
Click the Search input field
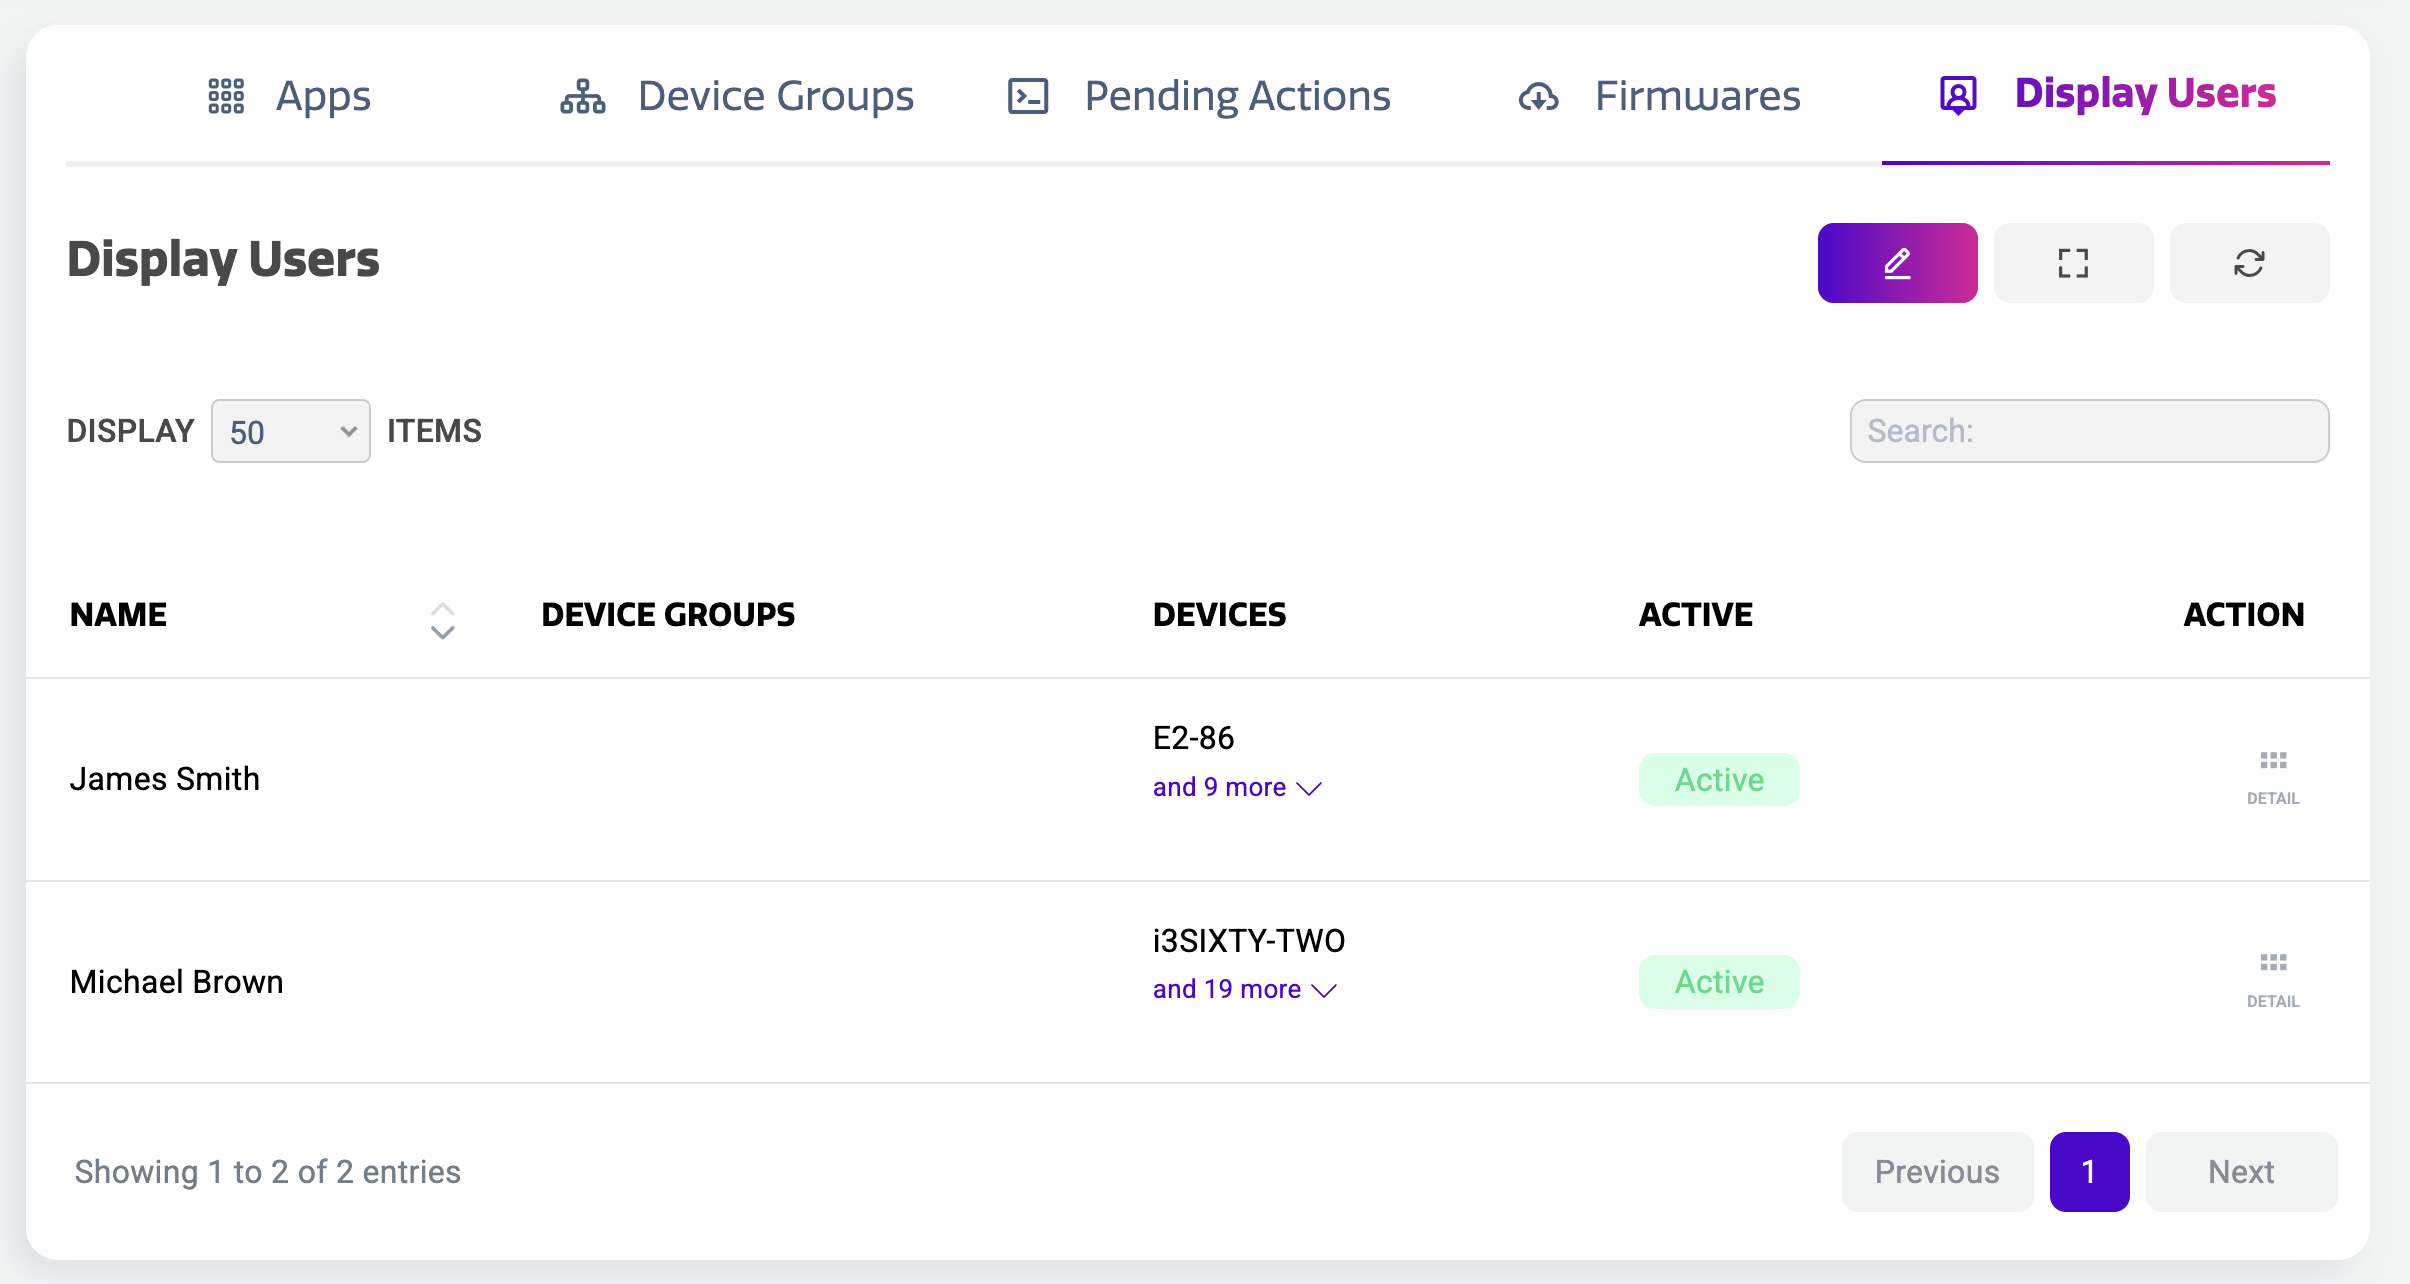click(2089, 431)
